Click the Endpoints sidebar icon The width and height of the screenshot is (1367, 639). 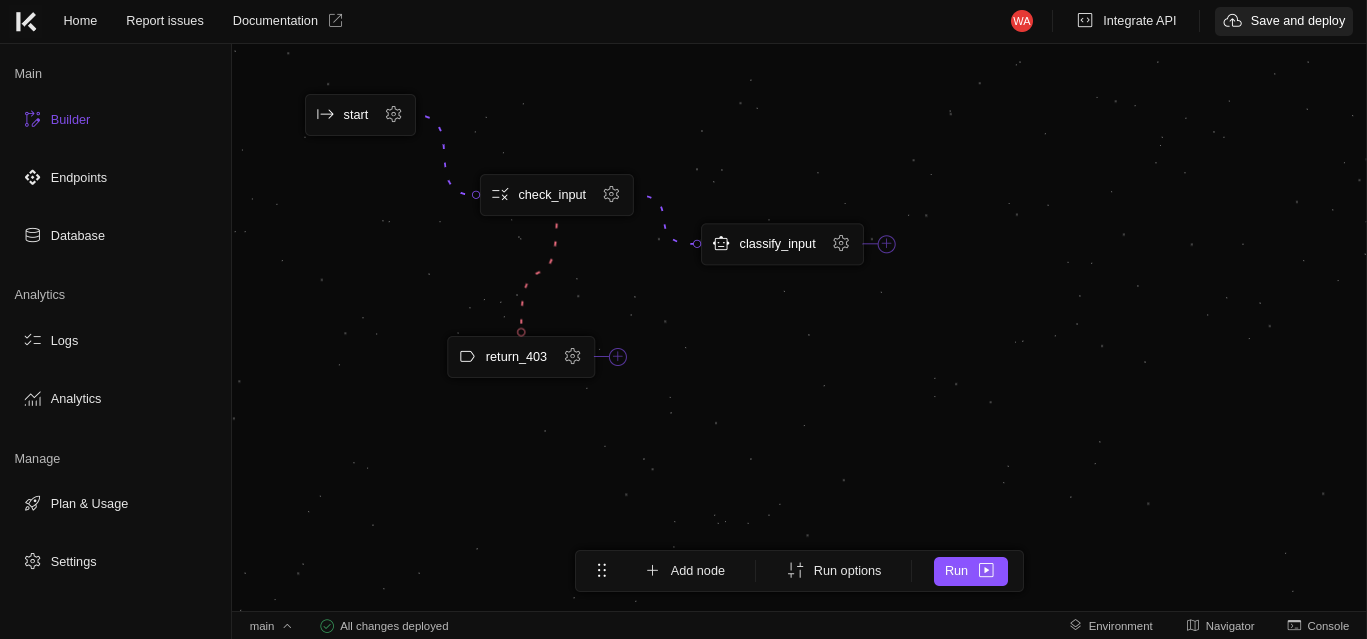pyautogui.click(x=33, y=178)
